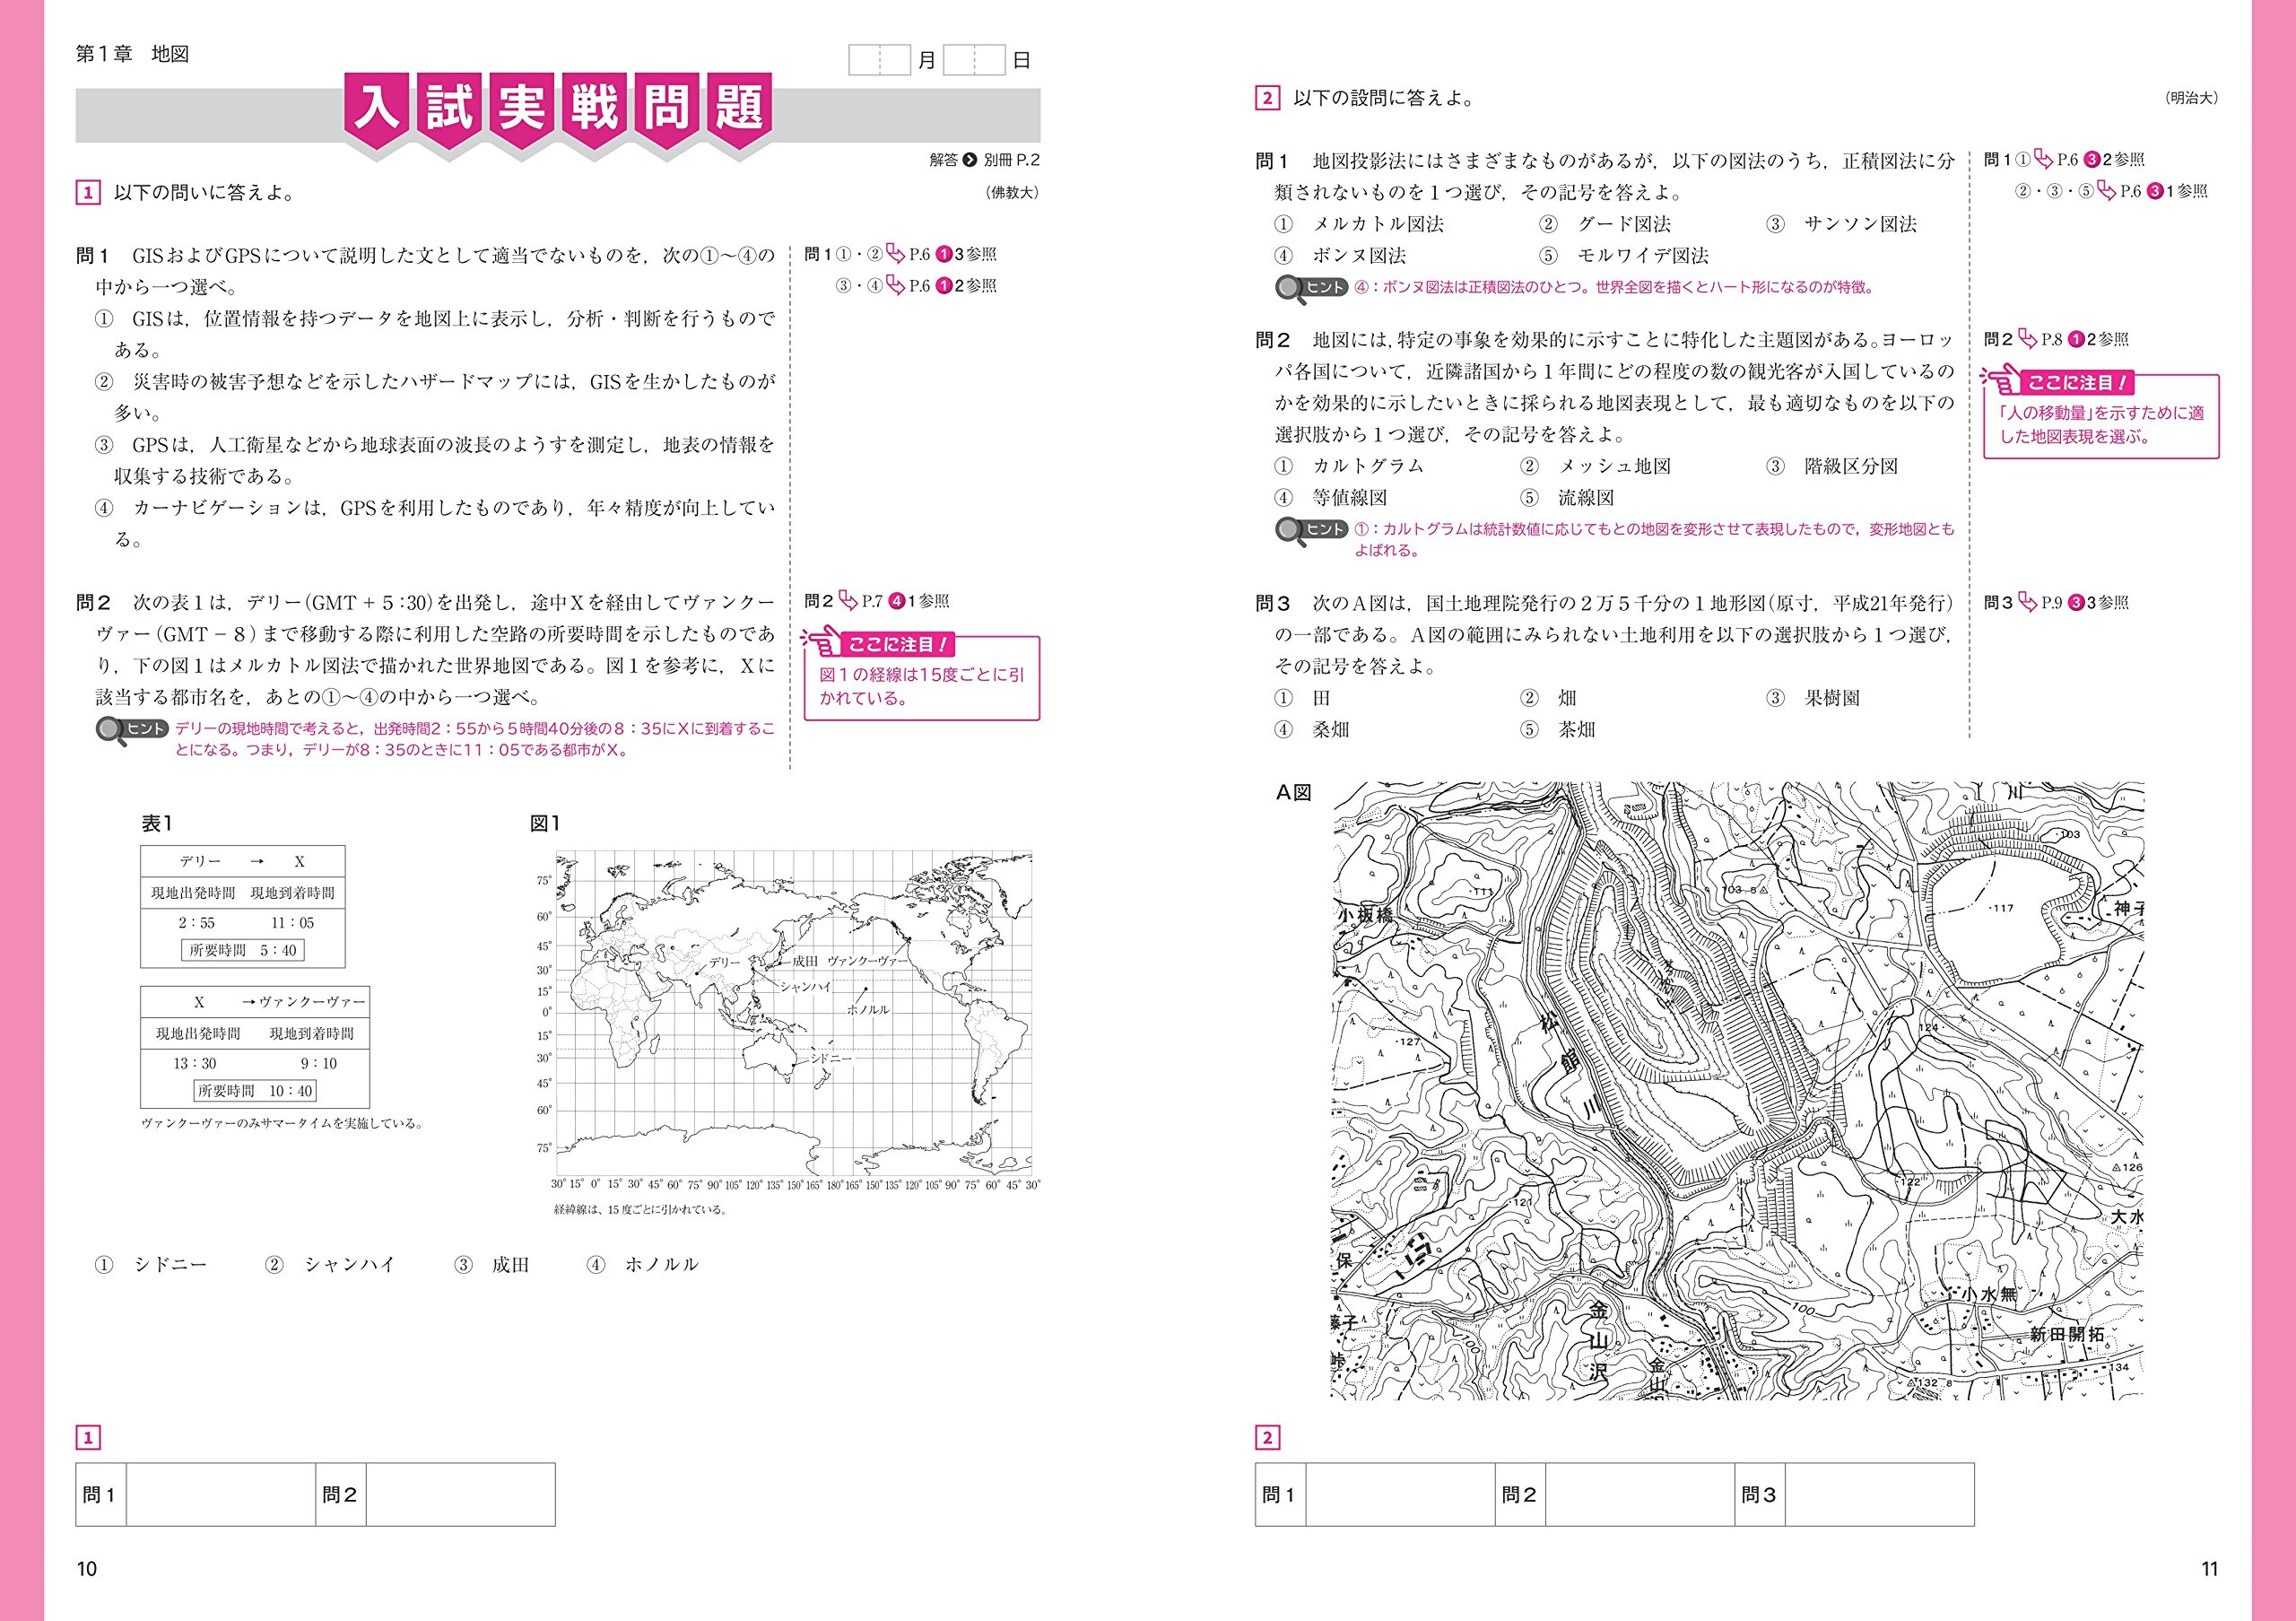The image size is (2296, 1621).
Task: Click the ヒント icon about ボンヌ図法
Action: pos(1311,288)
